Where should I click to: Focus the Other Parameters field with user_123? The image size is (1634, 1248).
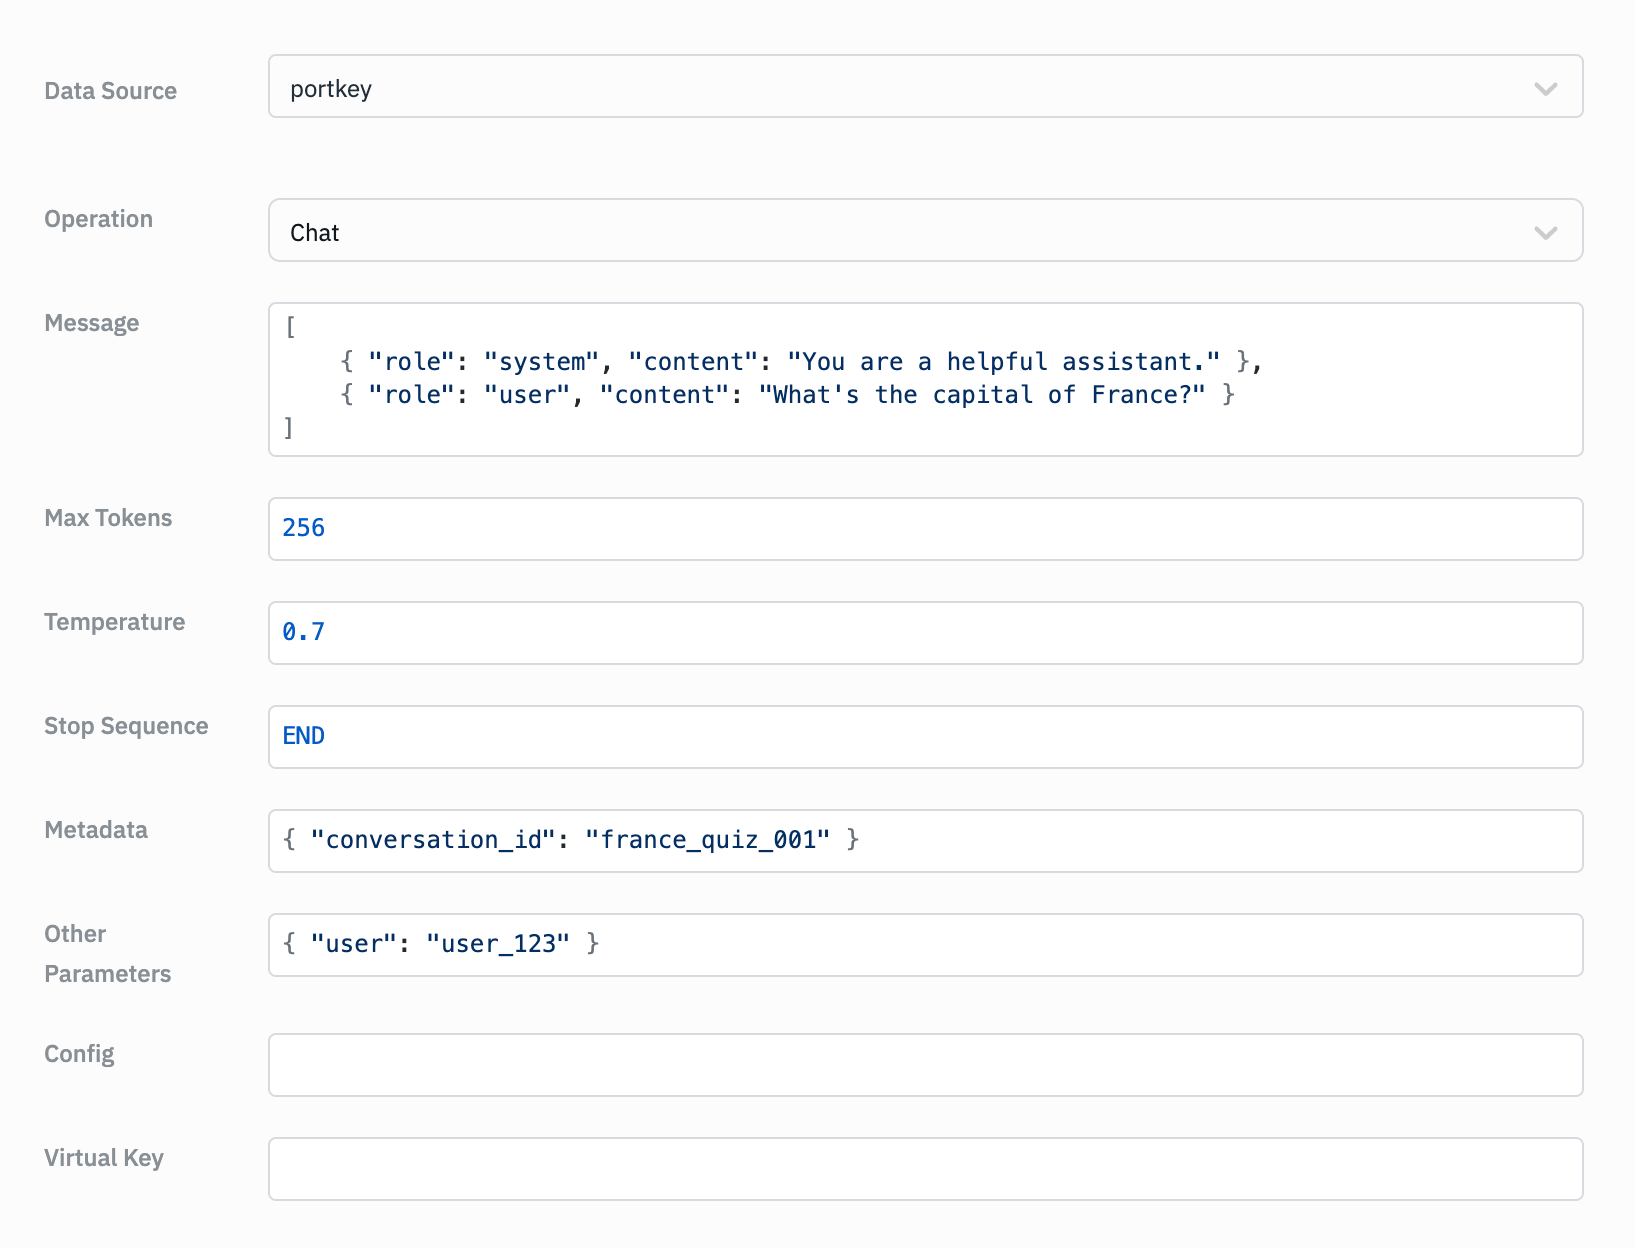pyautogui.click(x=925, y=945)
